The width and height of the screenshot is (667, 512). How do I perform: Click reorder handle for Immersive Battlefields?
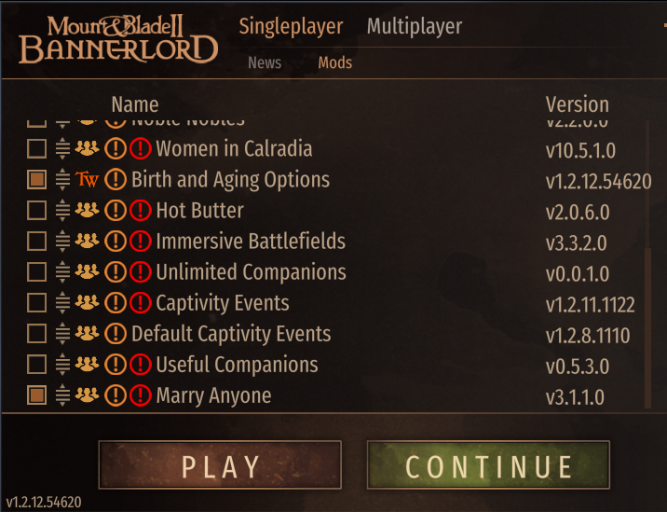[63, 241]
